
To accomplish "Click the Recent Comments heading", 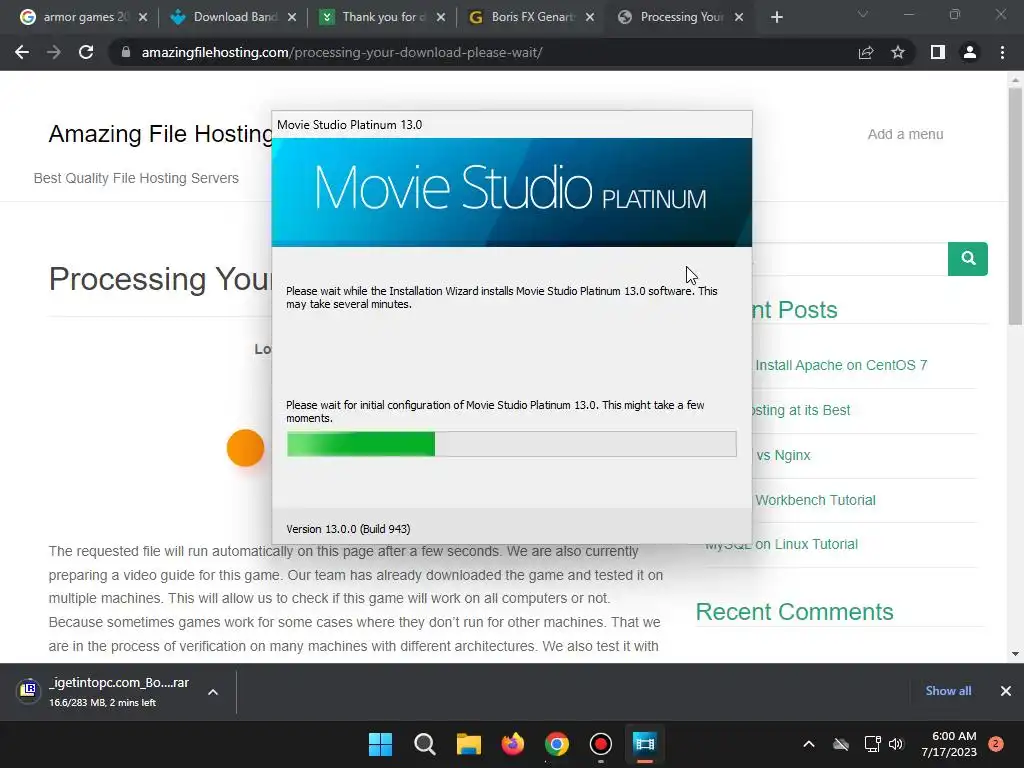I will (x=794, y=612).
